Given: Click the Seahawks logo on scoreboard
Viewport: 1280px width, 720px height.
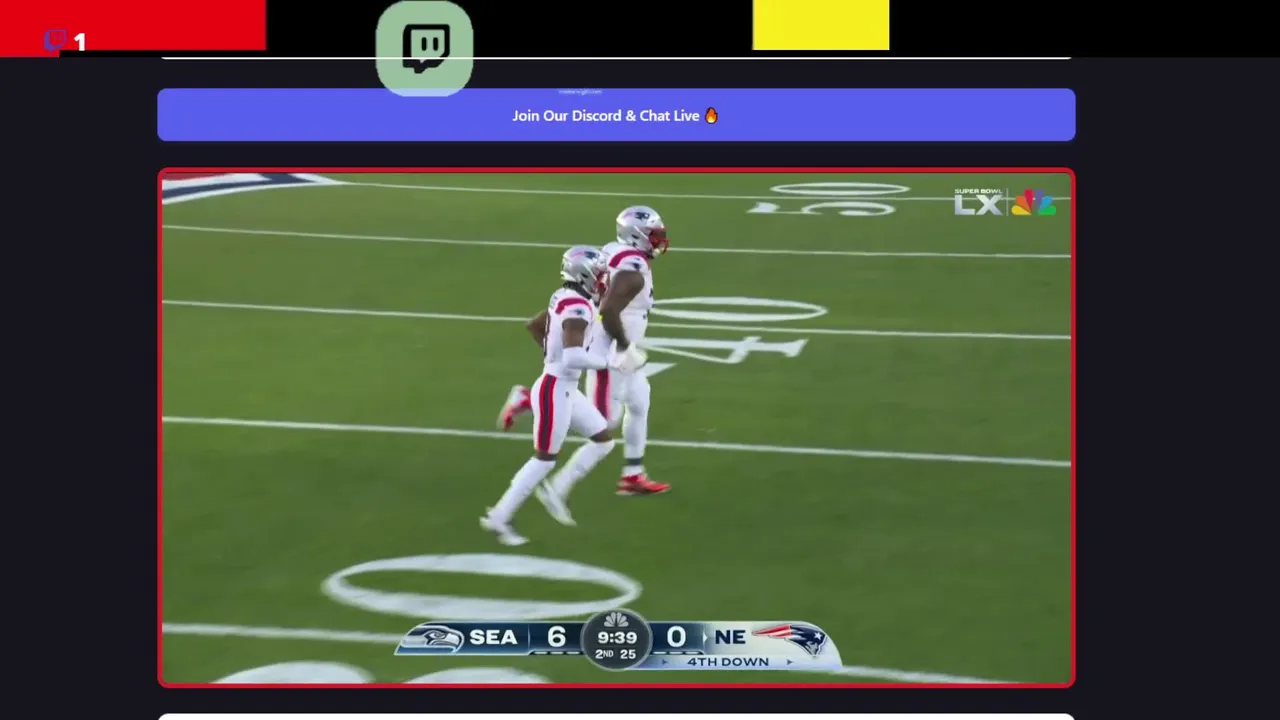Looking at the screenshot, I should (x=433, y=638).
